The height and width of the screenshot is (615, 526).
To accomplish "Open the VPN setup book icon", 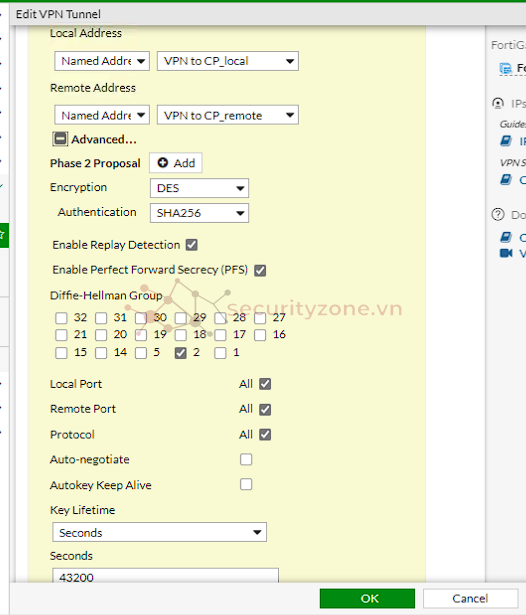I will [506, 180].
